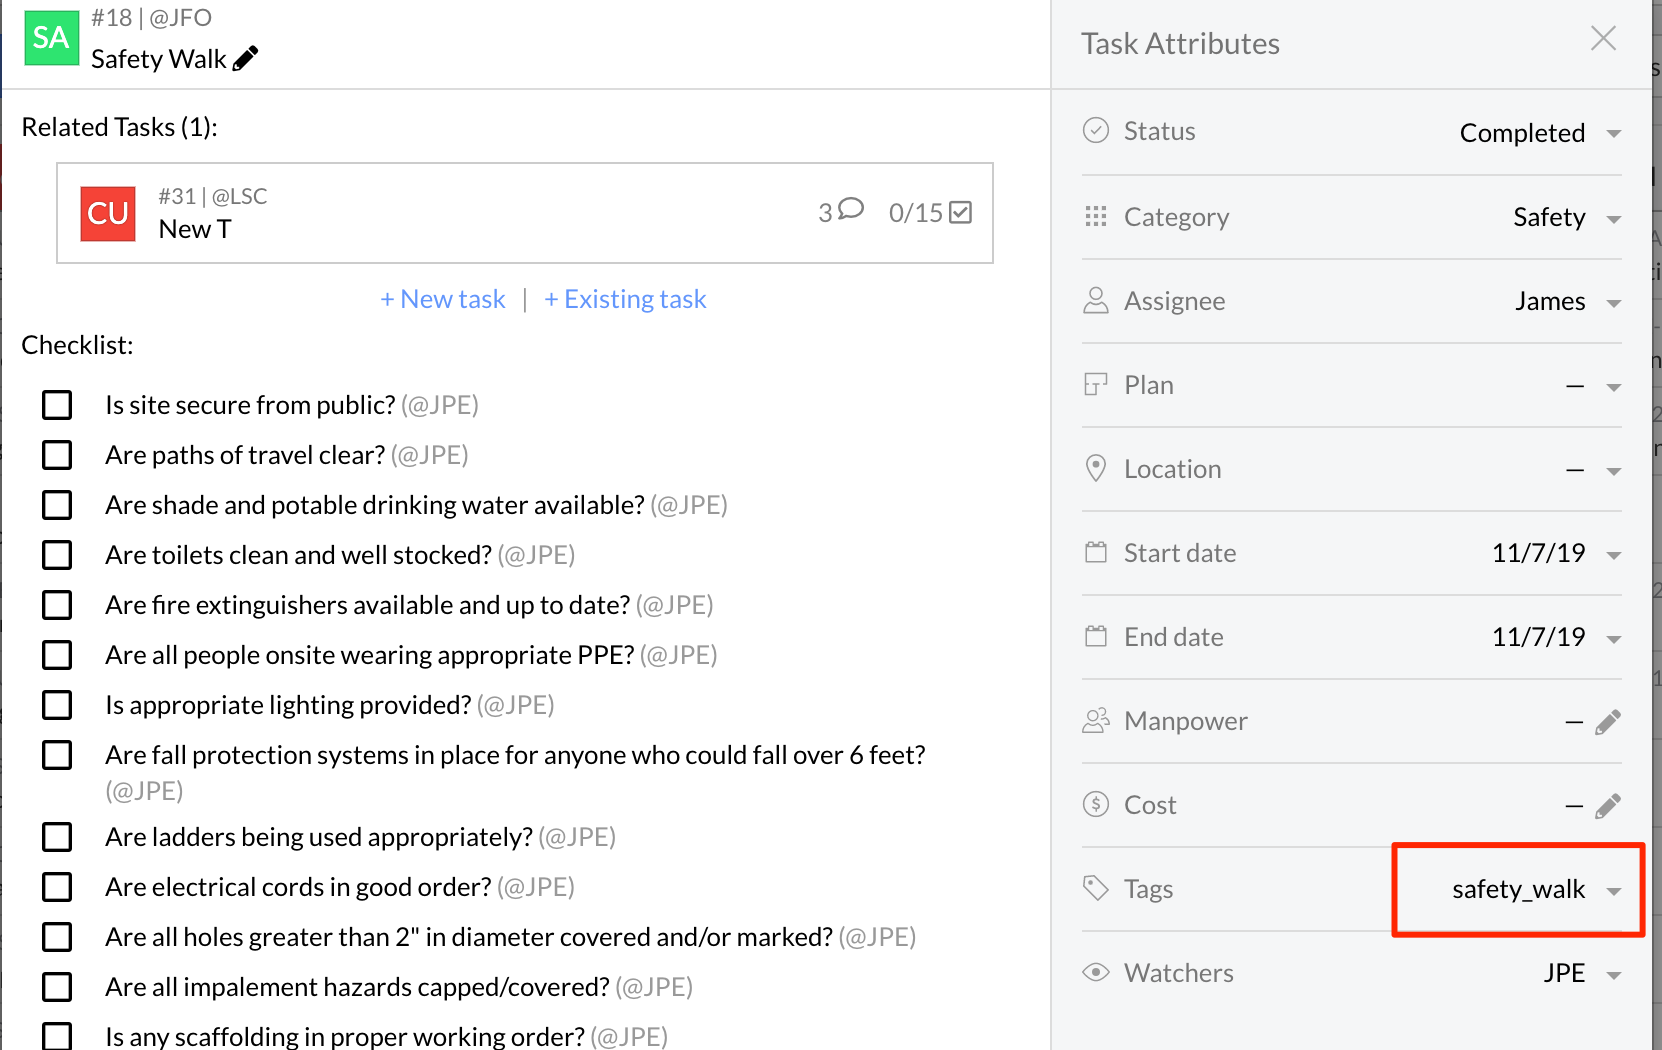Open the Status dropdown showing Completed
Image resolution: width=1662 pixels, height=1050 pixels.
point(1538,133)
